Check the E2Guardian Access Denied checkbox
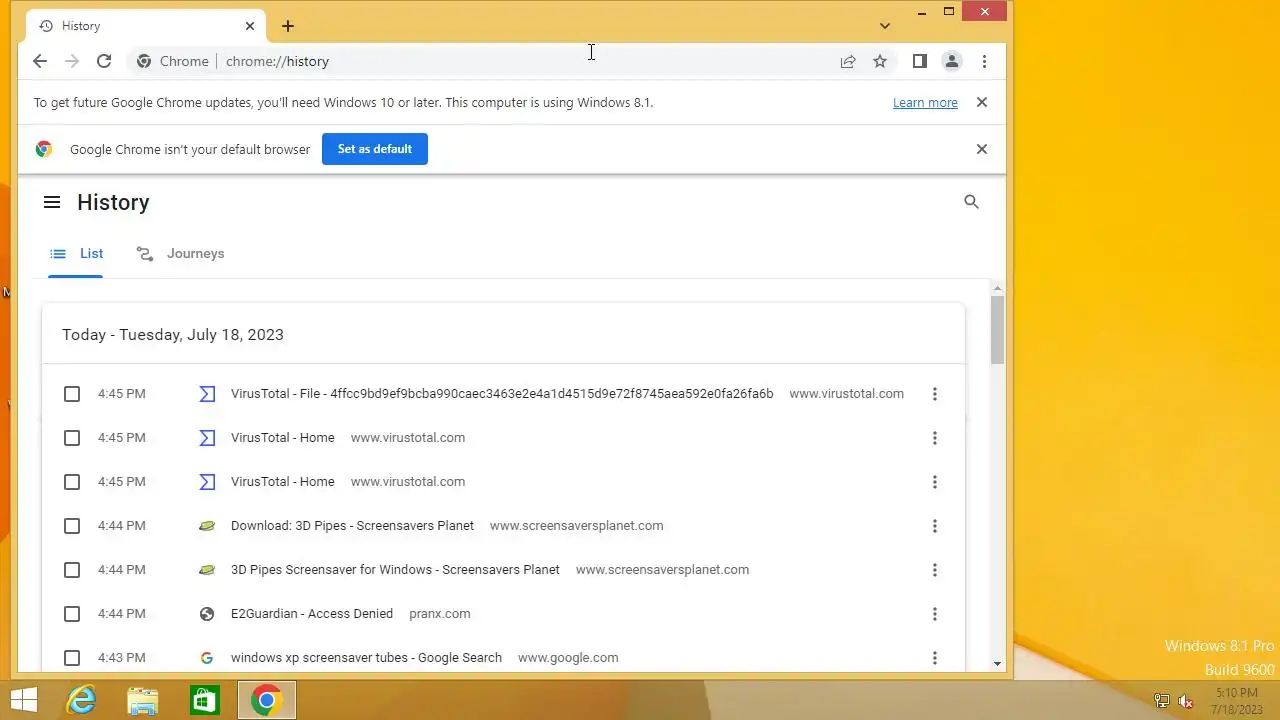The image size is (1280, 720). tap(72, 614)
